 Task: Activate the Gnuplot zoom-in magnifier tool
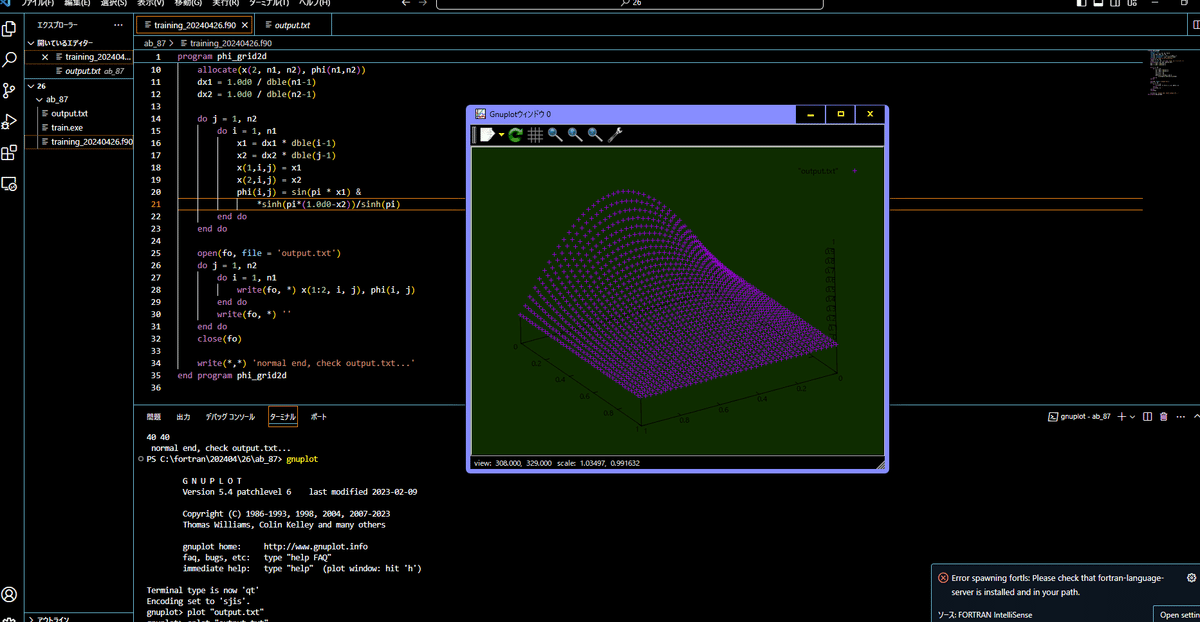(553, 134)
